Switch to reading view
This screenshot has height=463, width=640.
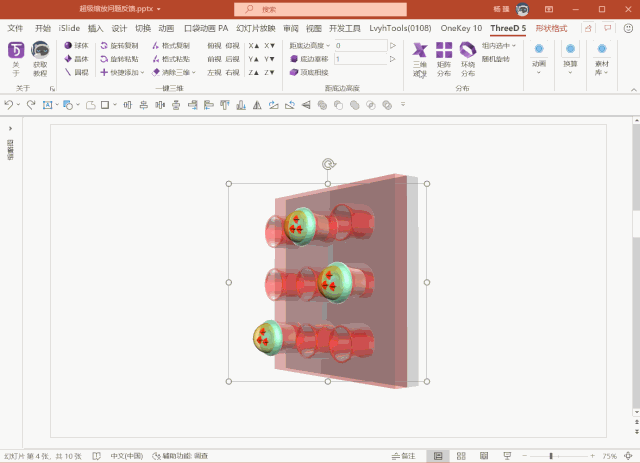tap(484, 456)
